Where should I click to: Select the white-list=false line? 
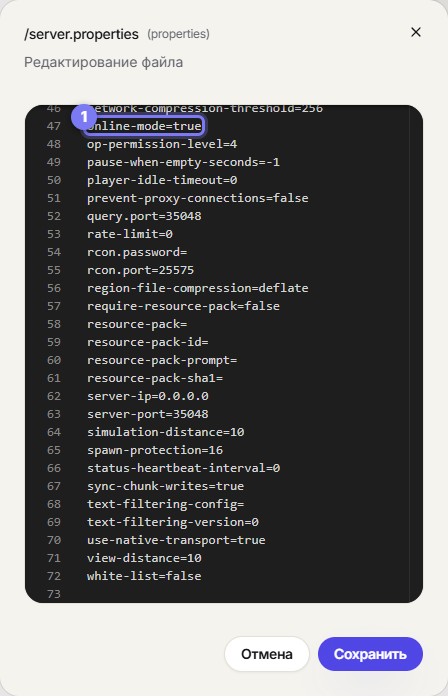click(144, 576)
